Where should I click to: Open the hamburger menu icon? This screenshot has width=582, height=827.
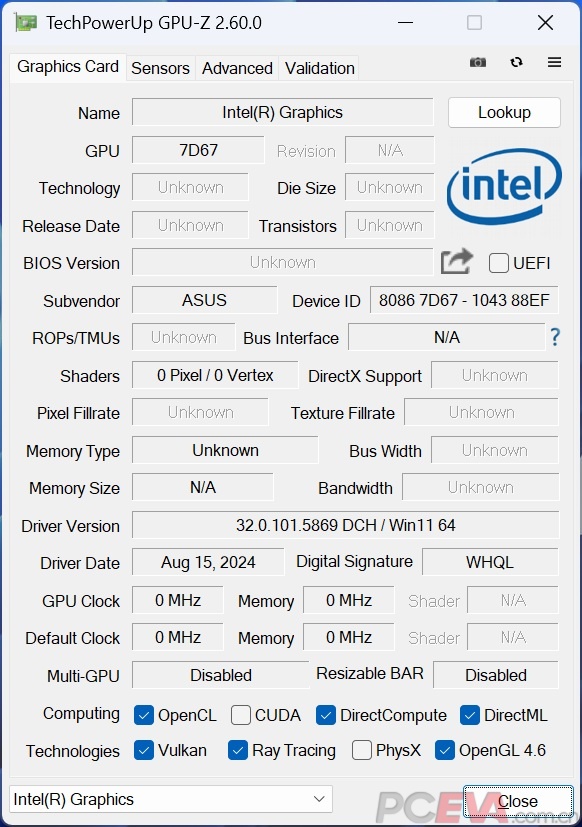click(554, 62)
